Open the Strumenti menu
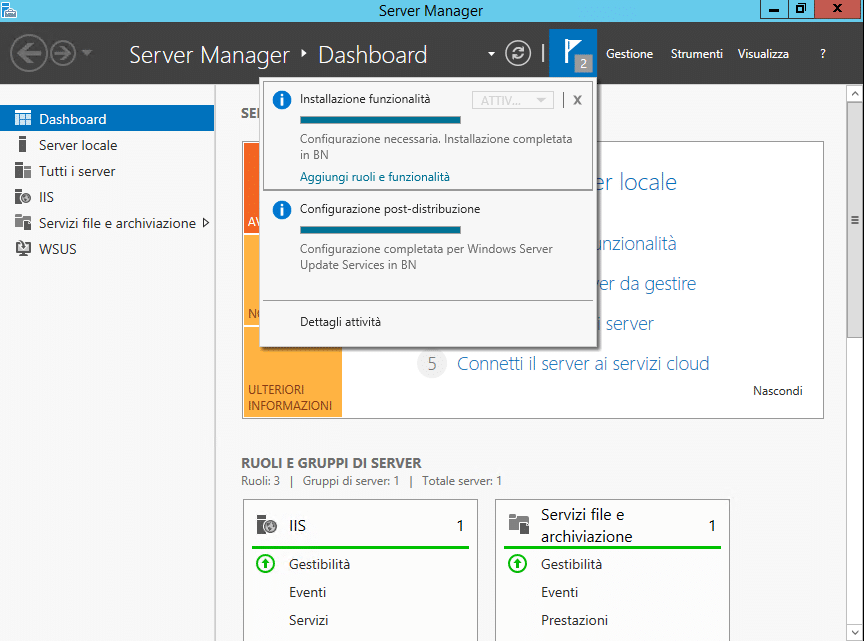The image size is (864, 641). pos(696,54)
